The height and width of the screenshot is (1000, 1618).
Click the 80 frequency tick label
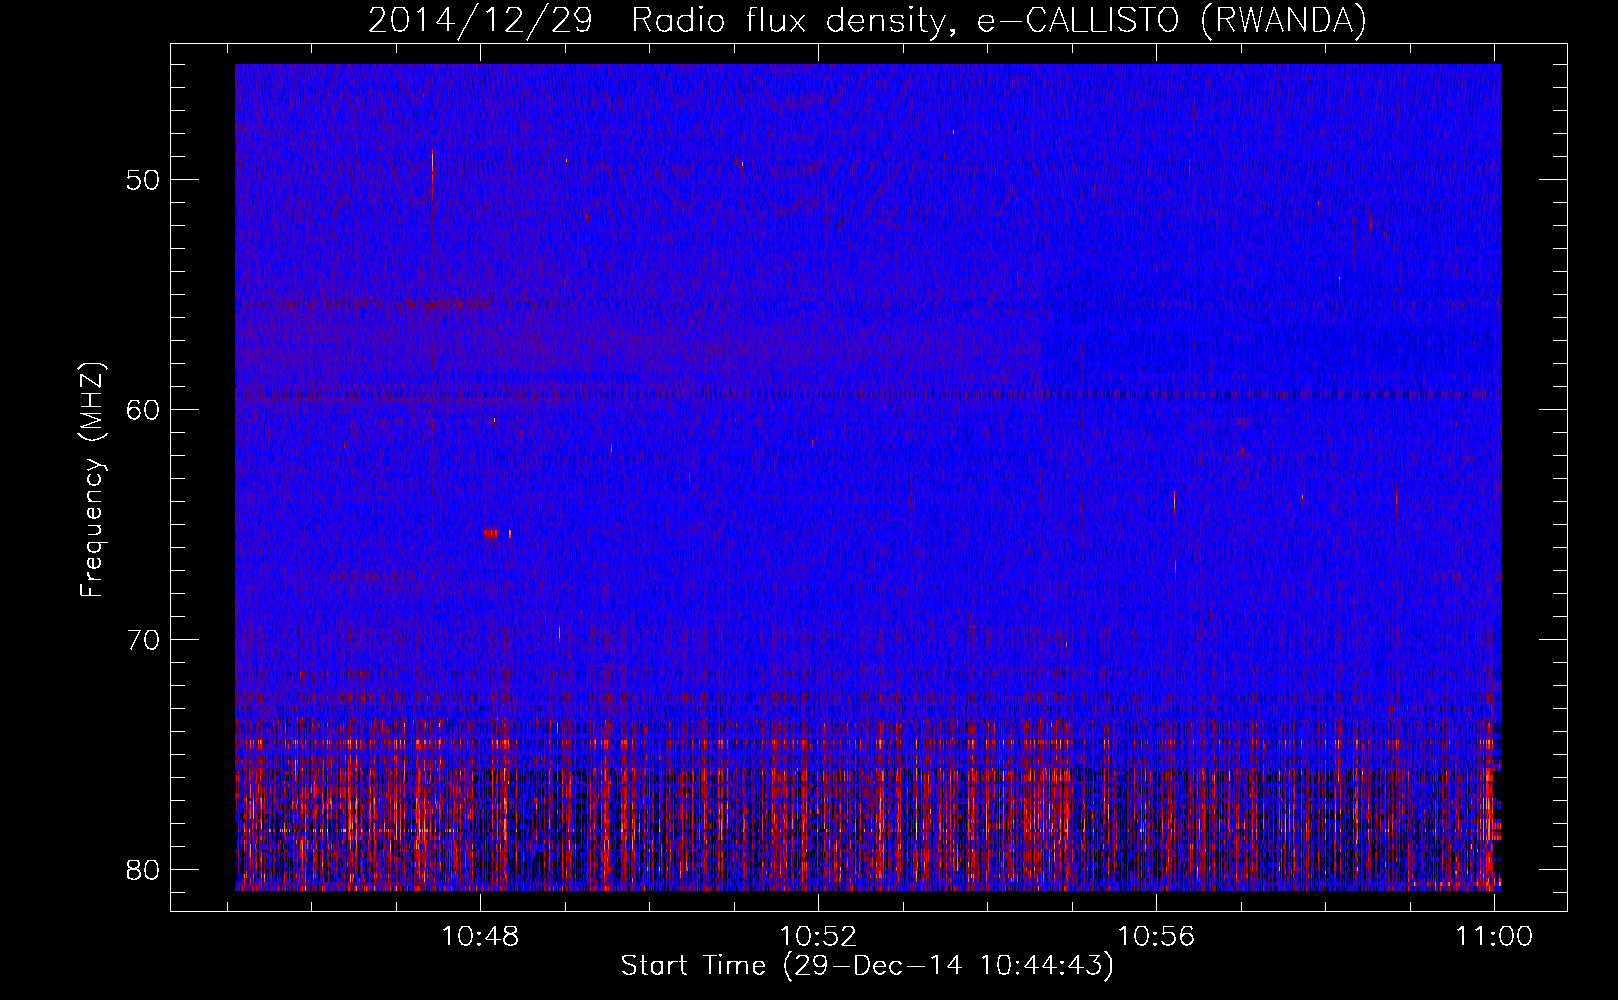(x=143, y=870)
